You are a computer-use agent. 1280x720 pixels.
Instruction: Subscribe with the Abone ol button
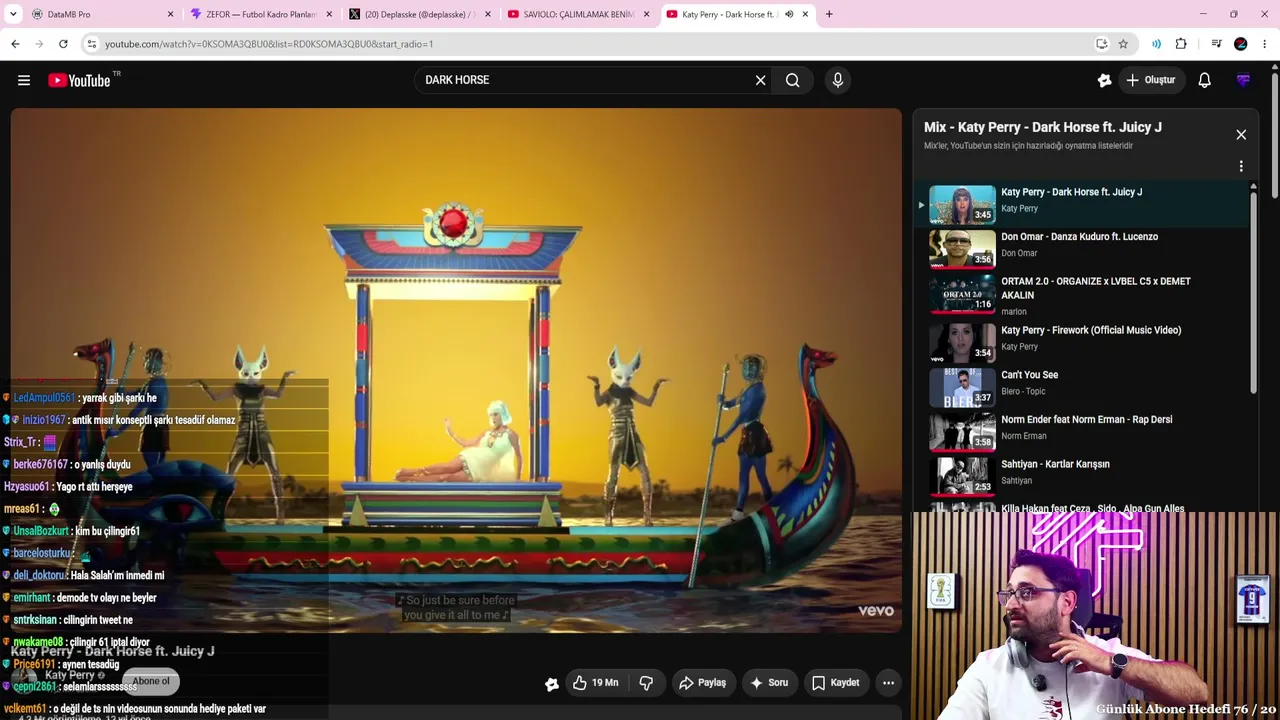pyautogui.click(x=151, y=681)
